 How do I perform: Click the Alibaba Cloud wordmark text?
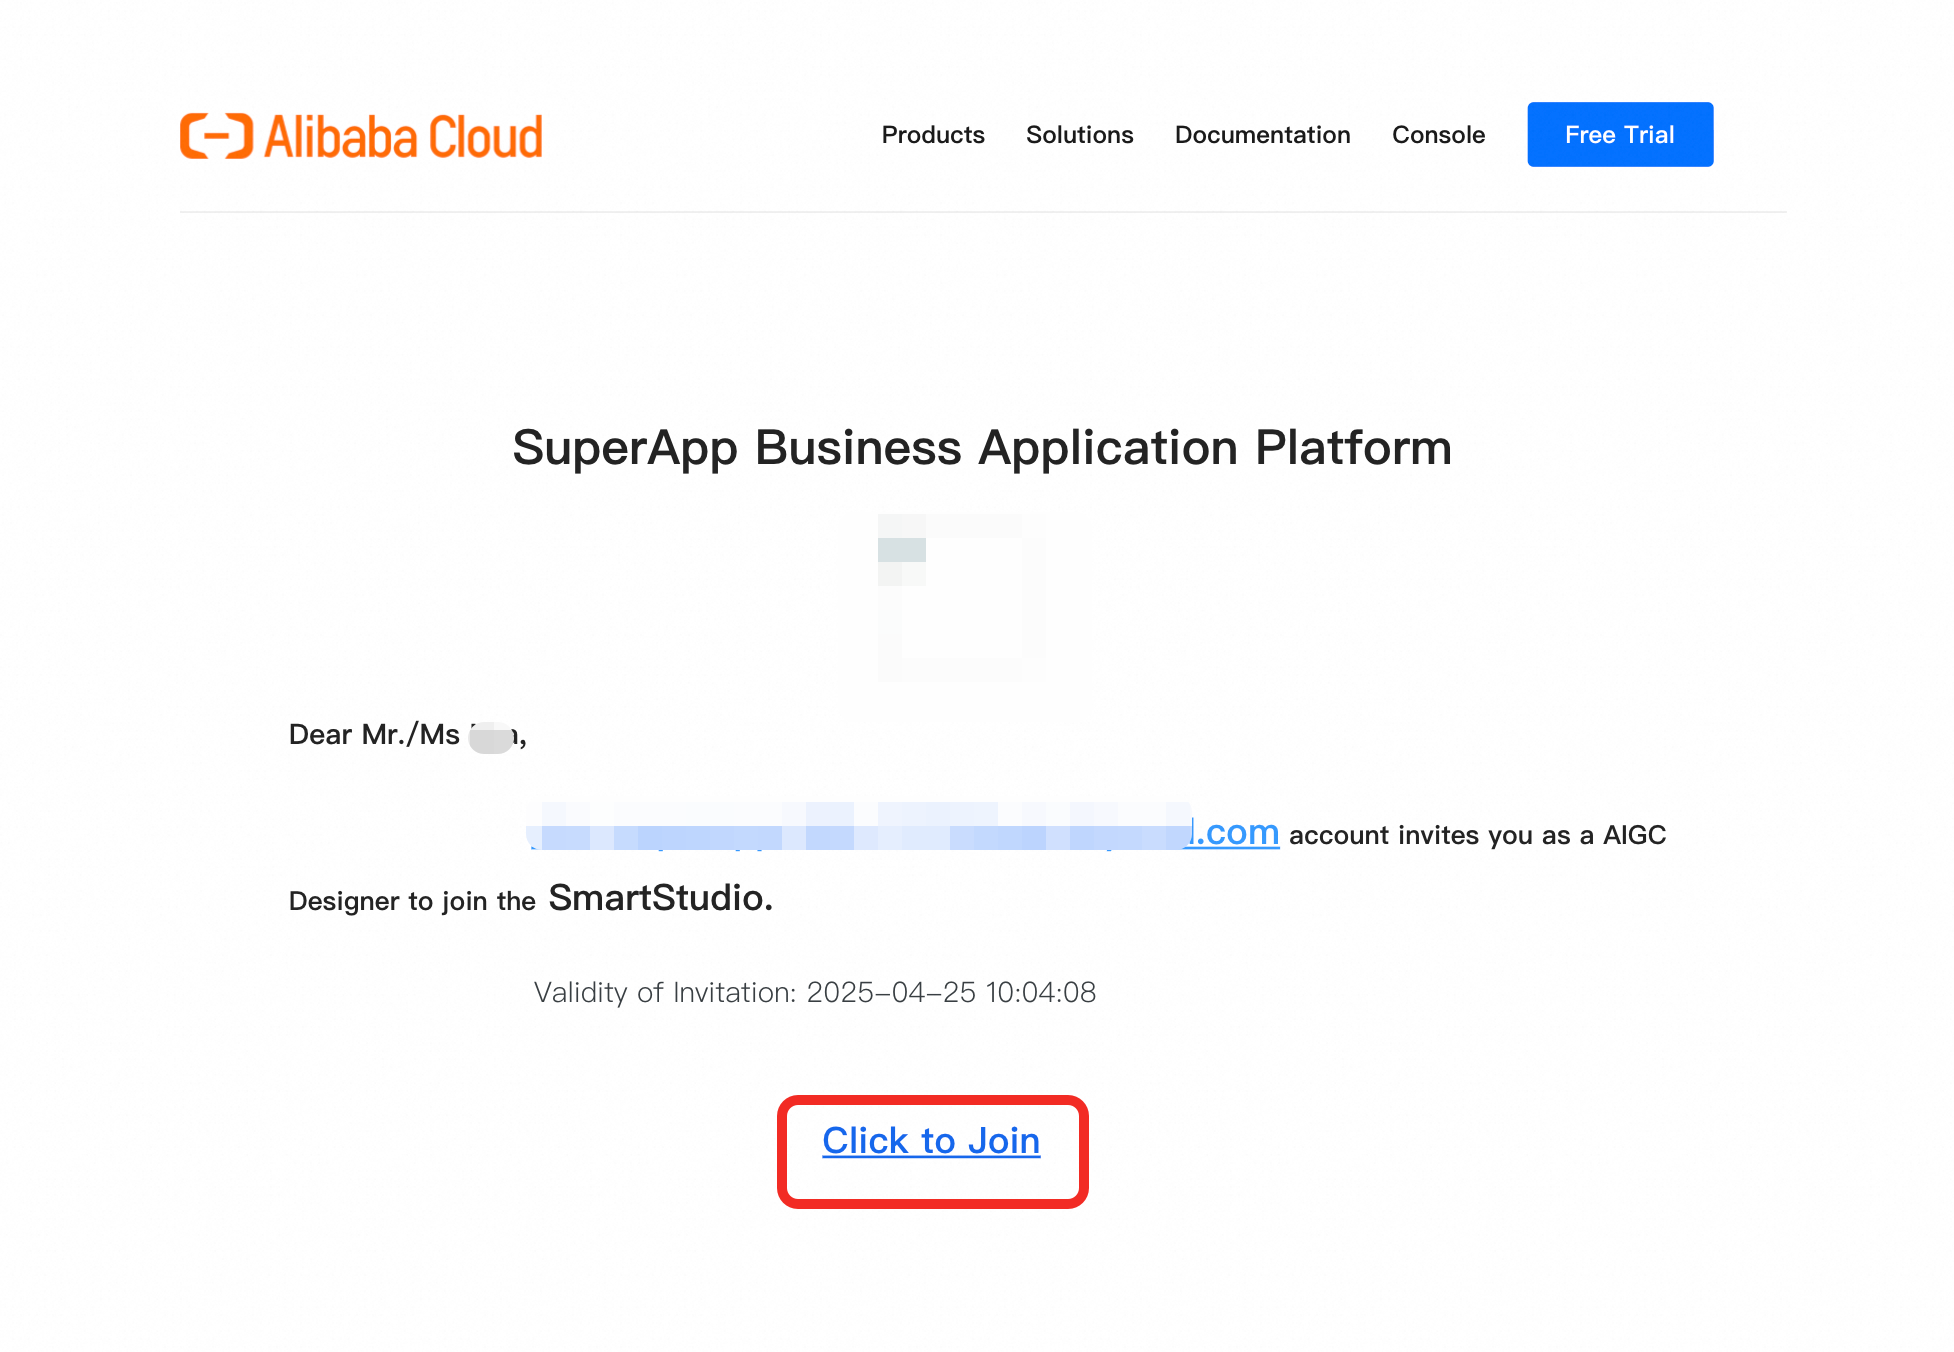[403, 137]
